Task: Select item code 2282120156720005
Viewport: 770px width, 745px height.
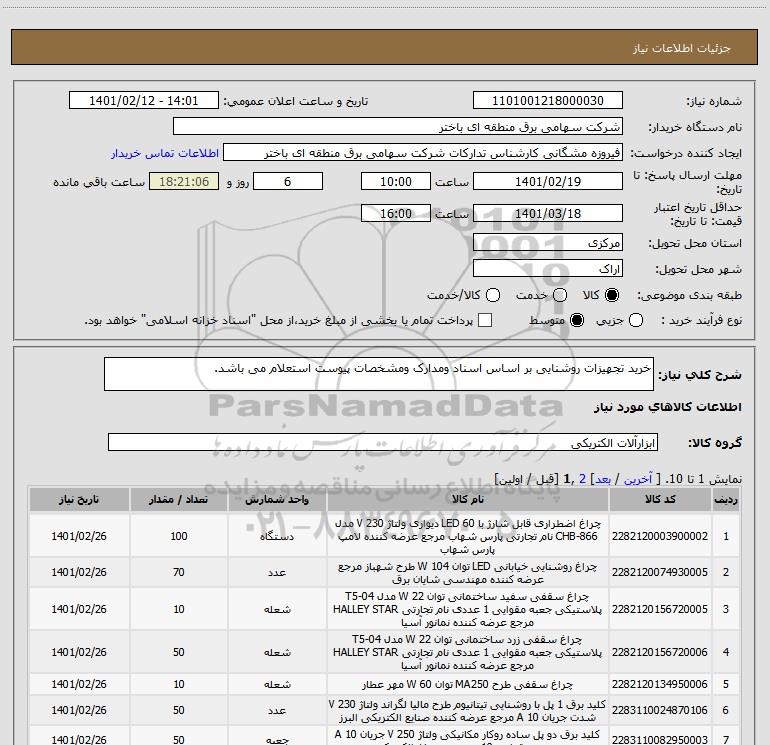Action: pyautogui.click(x=660, y=609)
